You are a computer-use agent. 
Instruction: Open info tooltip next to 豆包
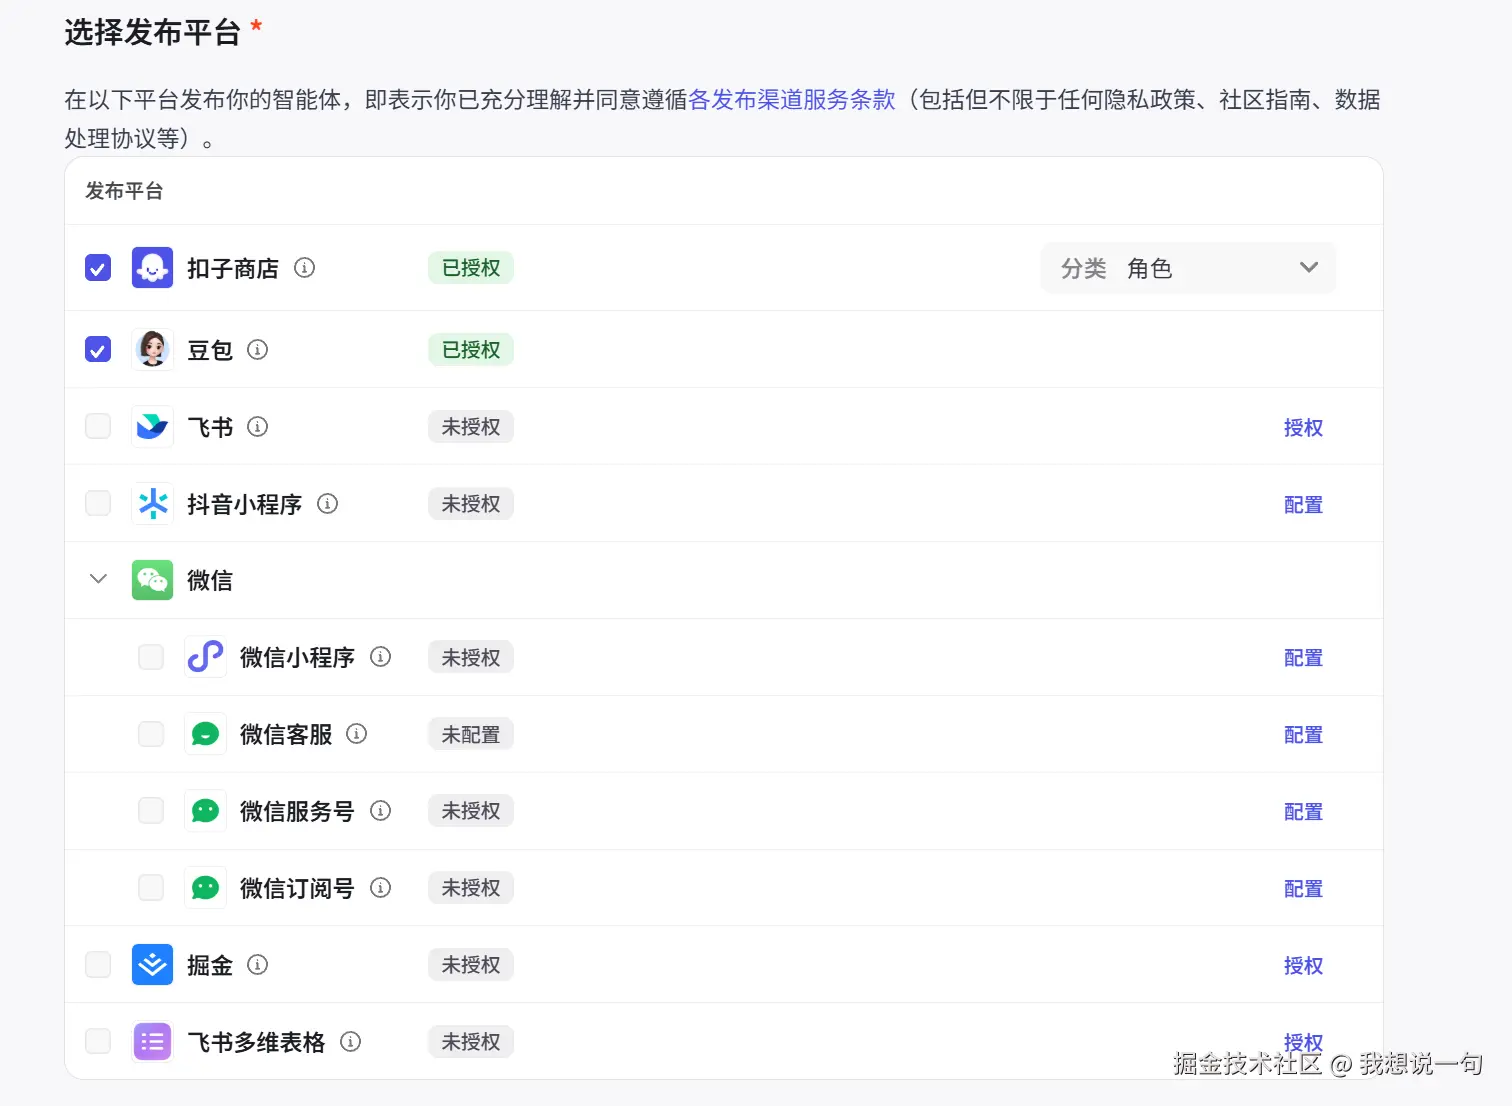(257, 350)
